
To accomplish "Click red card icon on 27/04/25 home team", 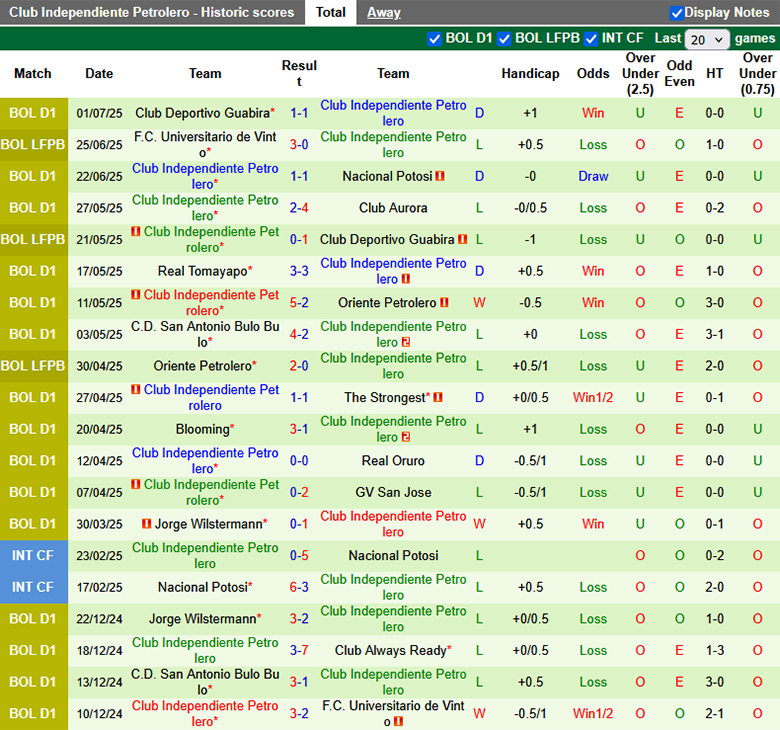I will (x=135, y=389).
